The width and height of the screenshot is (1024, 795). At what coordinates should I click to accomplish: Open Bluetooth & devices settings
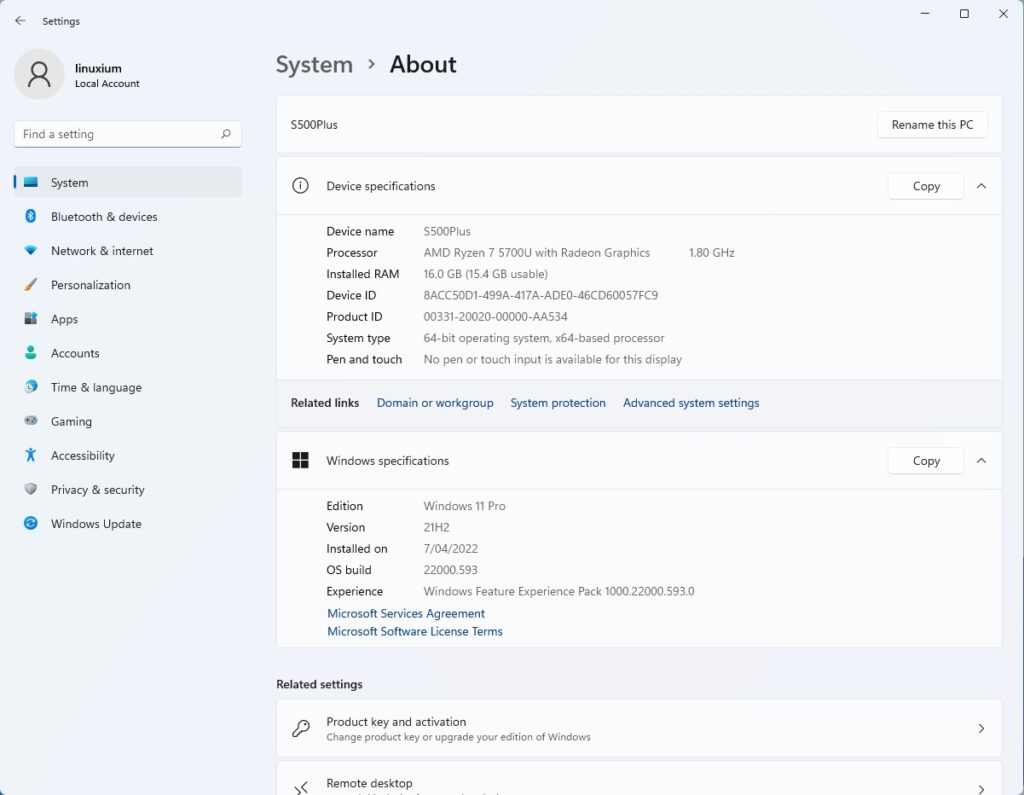104,217
